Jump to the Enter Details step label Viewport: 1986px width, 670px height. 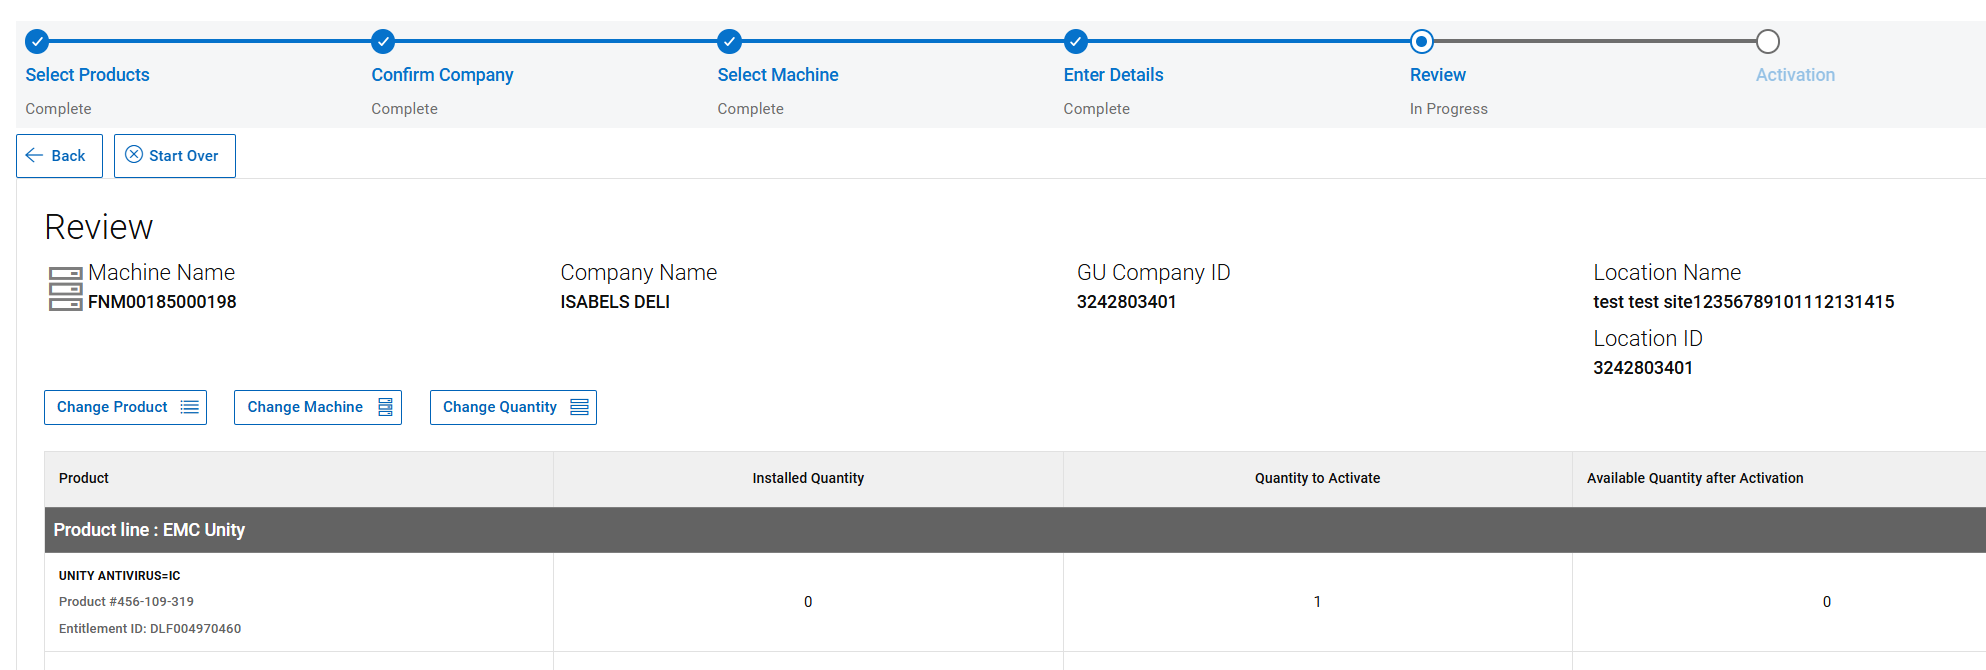[1113, 75]
